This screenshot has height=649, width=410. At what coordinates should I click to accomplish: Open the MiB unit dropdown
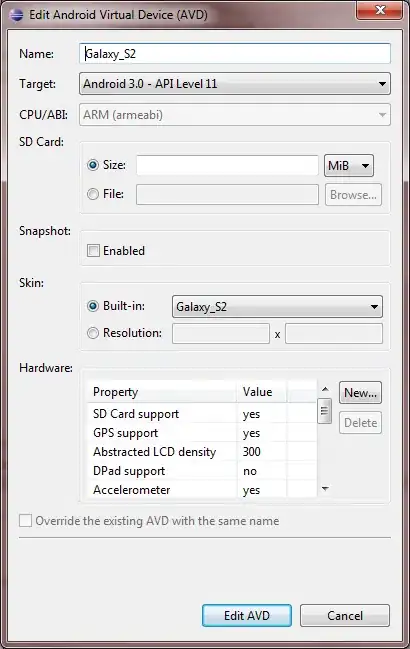[x=349, y=166]
